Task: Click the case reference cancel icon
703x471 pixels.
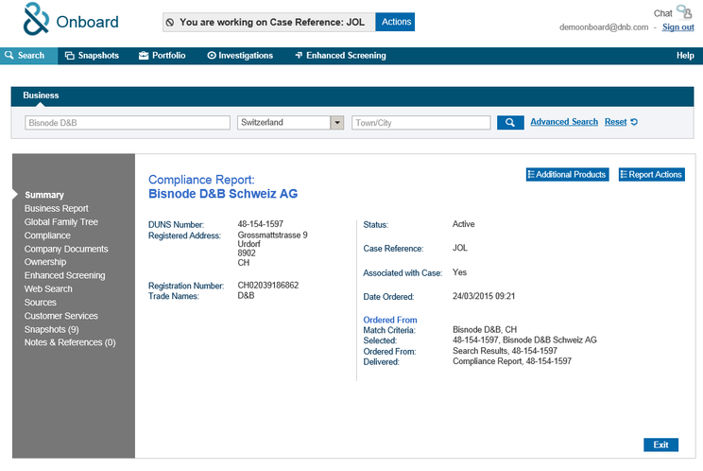Action: [x=170, y=22]
